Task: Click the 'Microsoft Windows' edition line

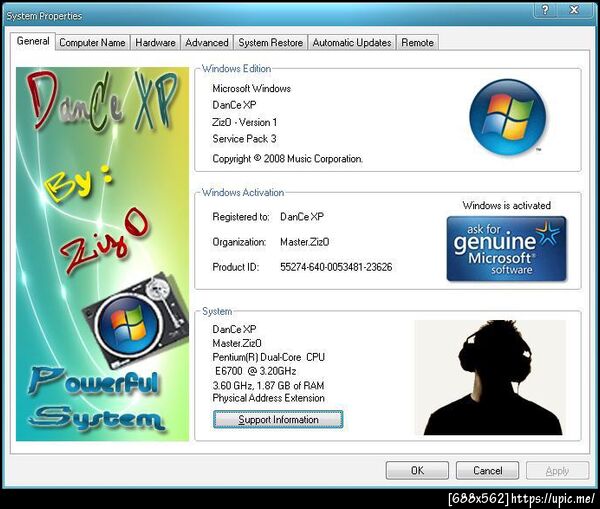Action: [251, 88]
